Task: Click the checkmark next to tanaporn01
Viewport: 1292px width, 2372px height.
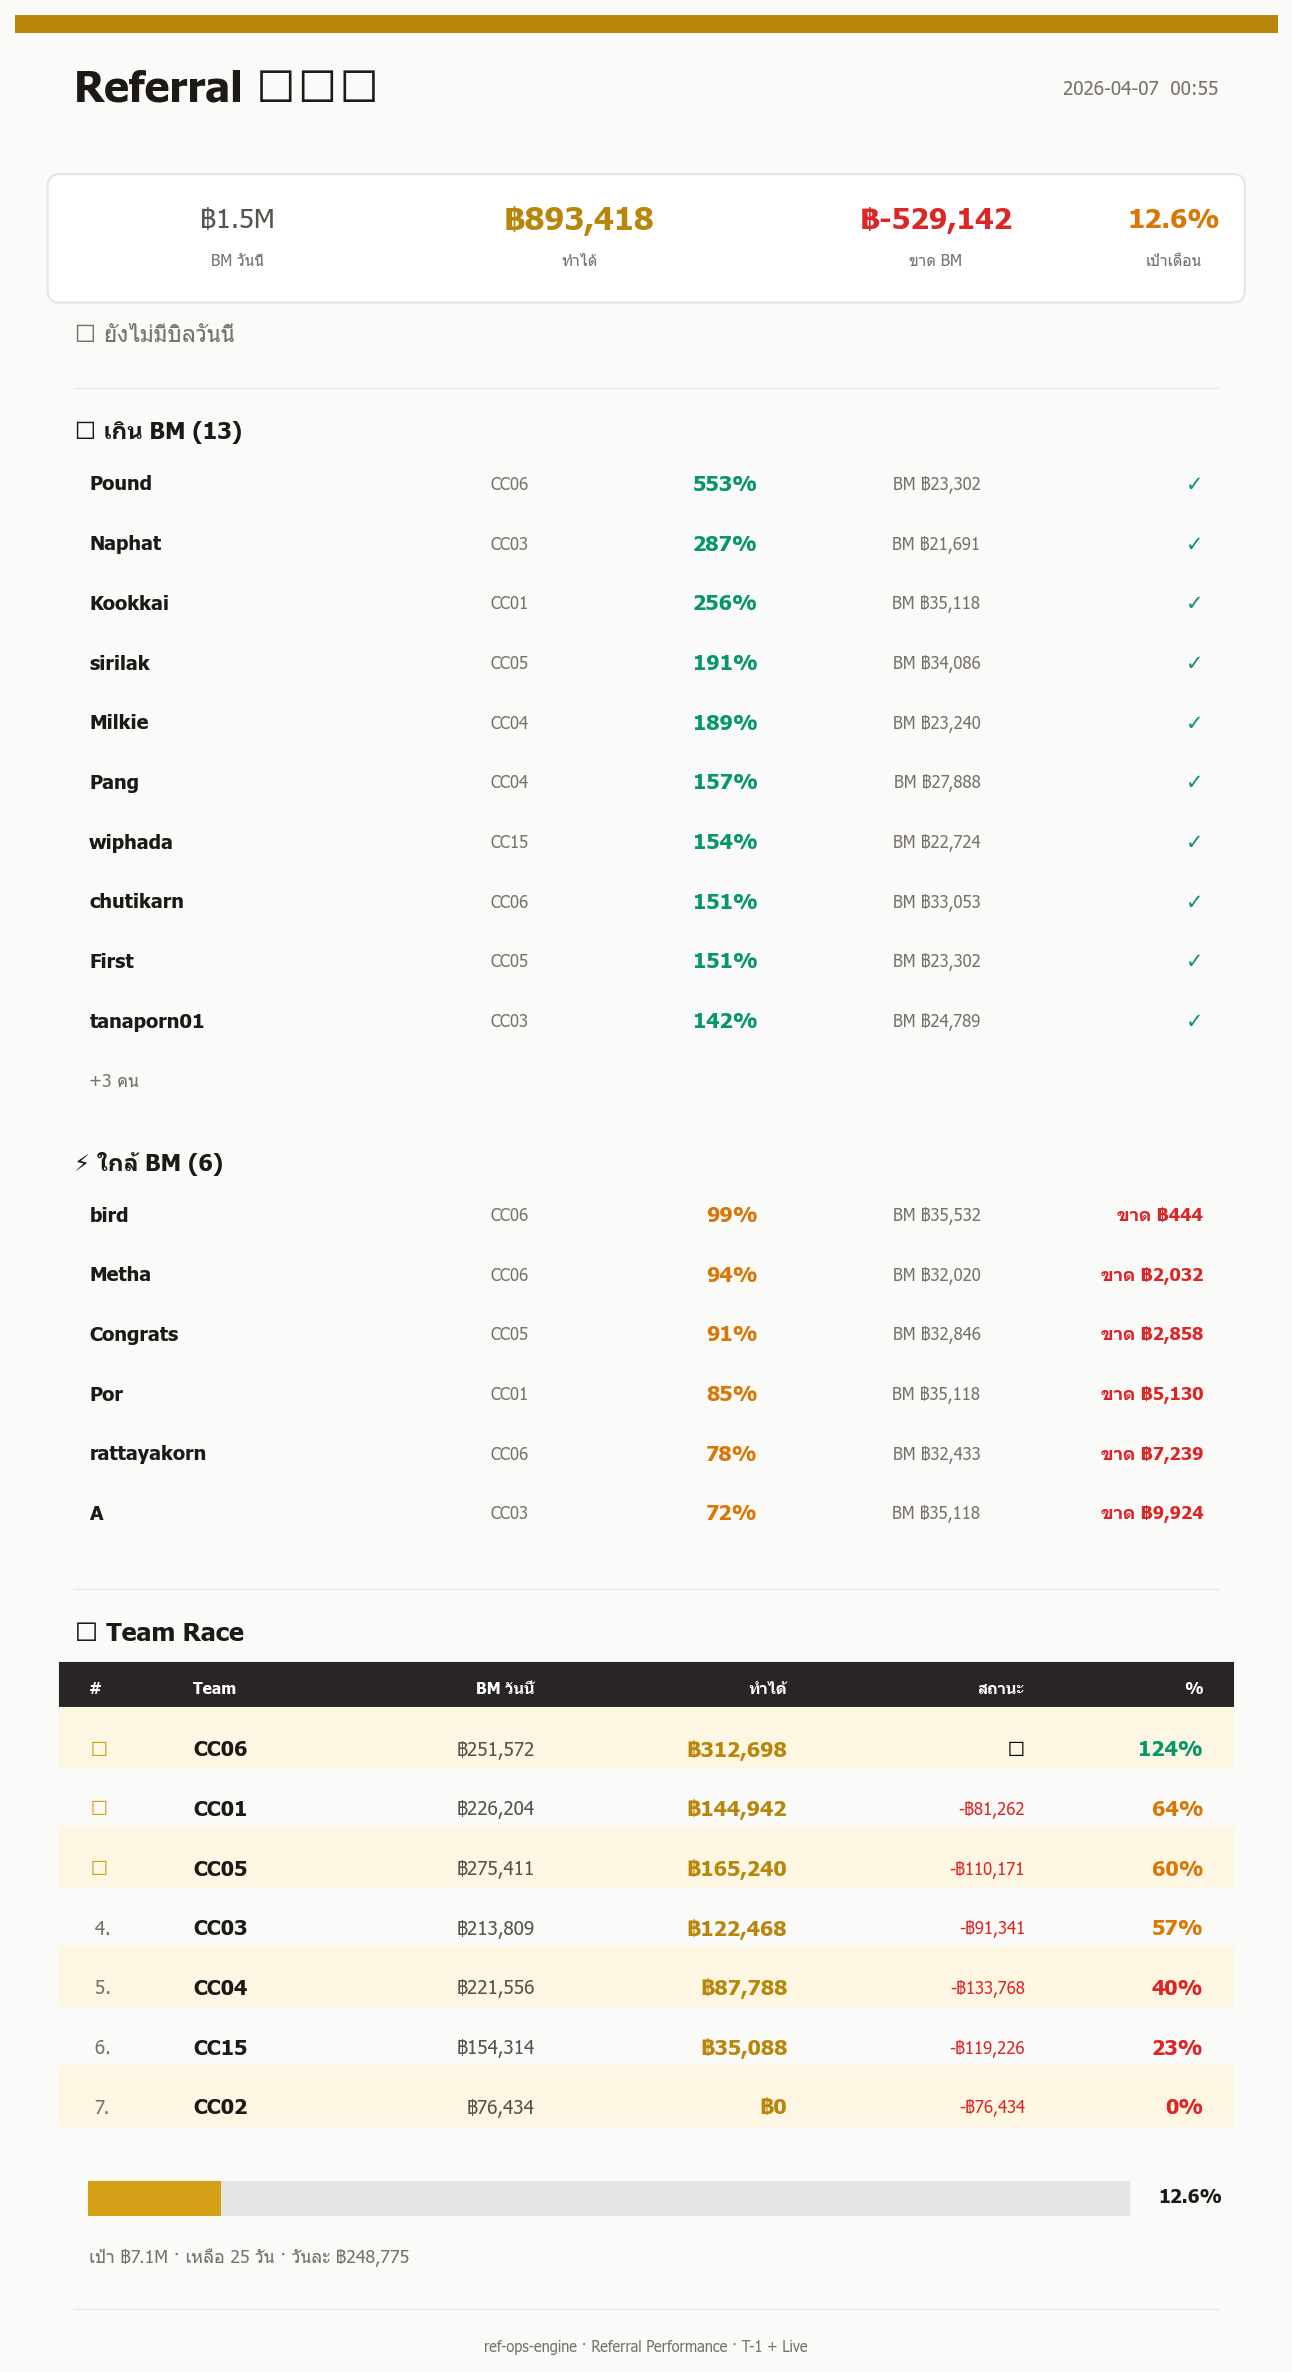Action: point(1194,1021)
